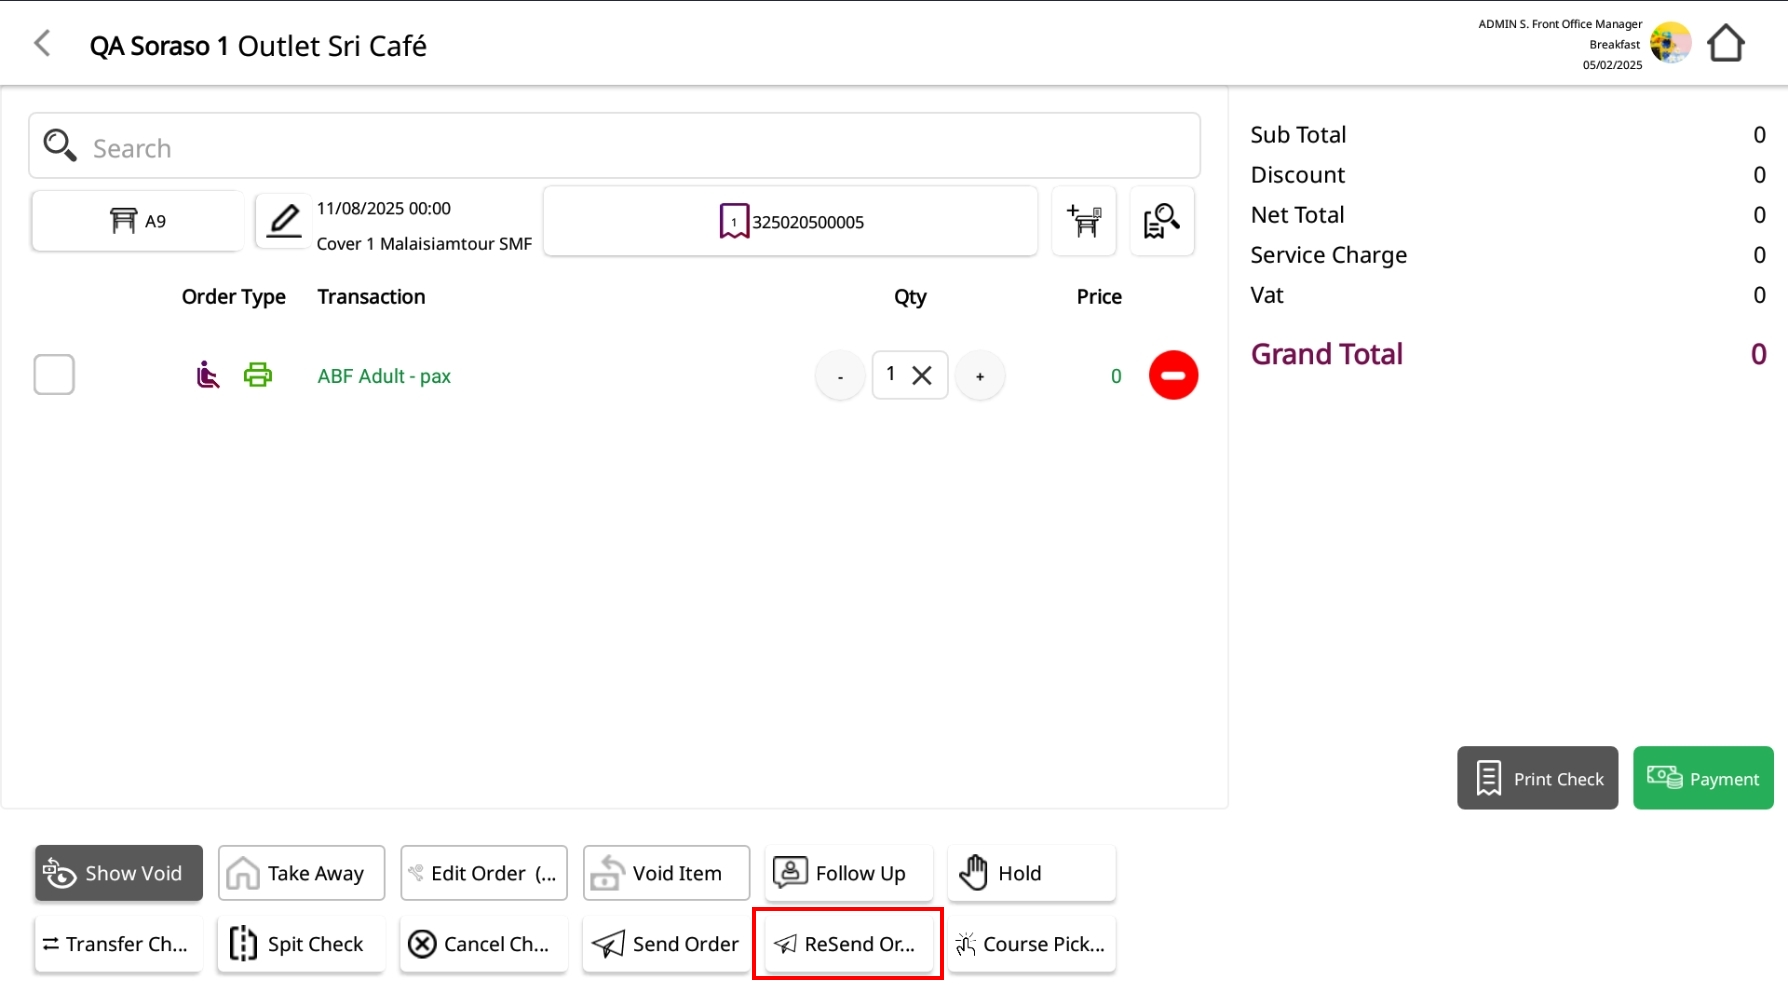Click the back arrow in header
This screenshot has height=1006, width=1788.
coord(42,44)
